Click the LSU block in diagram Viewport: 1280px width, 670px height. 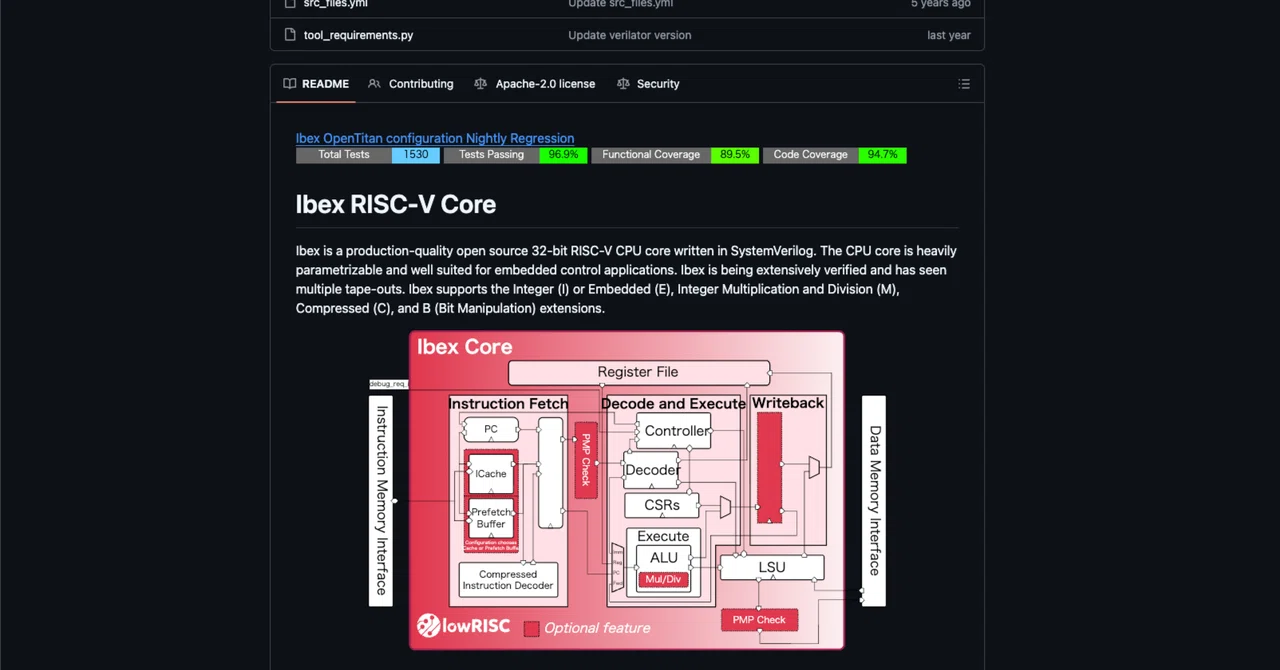pos(772,567)
